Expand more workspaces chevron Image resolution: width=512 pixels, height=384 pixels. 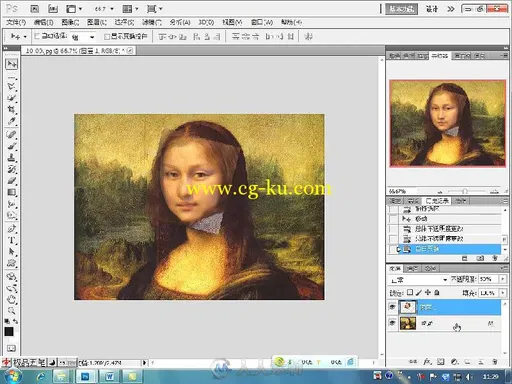pos(451,9)
